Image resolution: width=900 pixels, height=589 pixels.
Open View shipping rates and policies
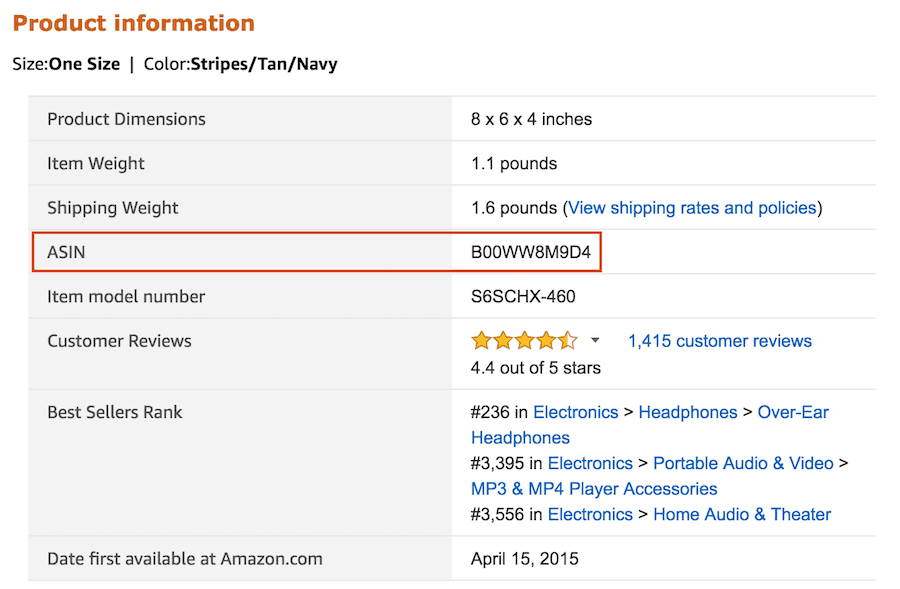pos(692,208)
